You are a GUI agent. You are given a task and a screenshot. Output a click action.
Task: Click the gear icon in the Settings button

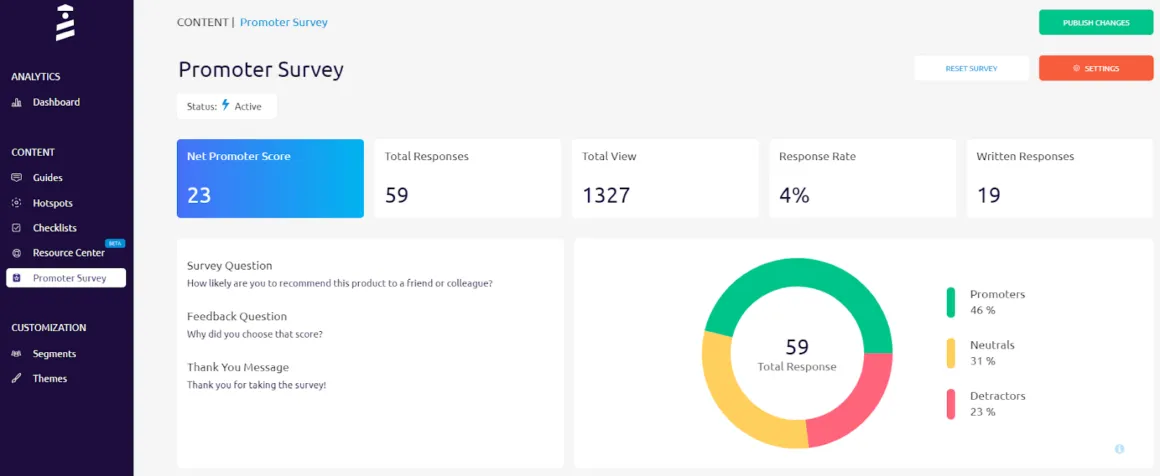(x=1076, y=68)
